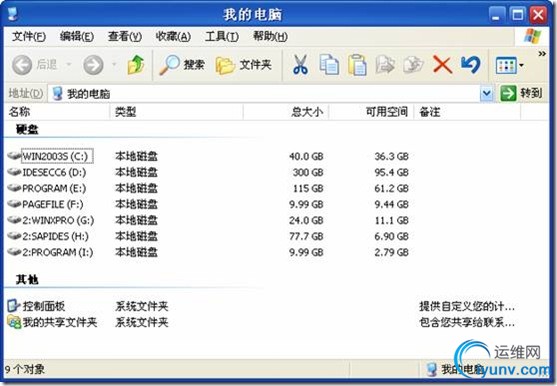Click the E: drive disk icon
The height and width of the screenshot is (386, 557).
point(14,188)
